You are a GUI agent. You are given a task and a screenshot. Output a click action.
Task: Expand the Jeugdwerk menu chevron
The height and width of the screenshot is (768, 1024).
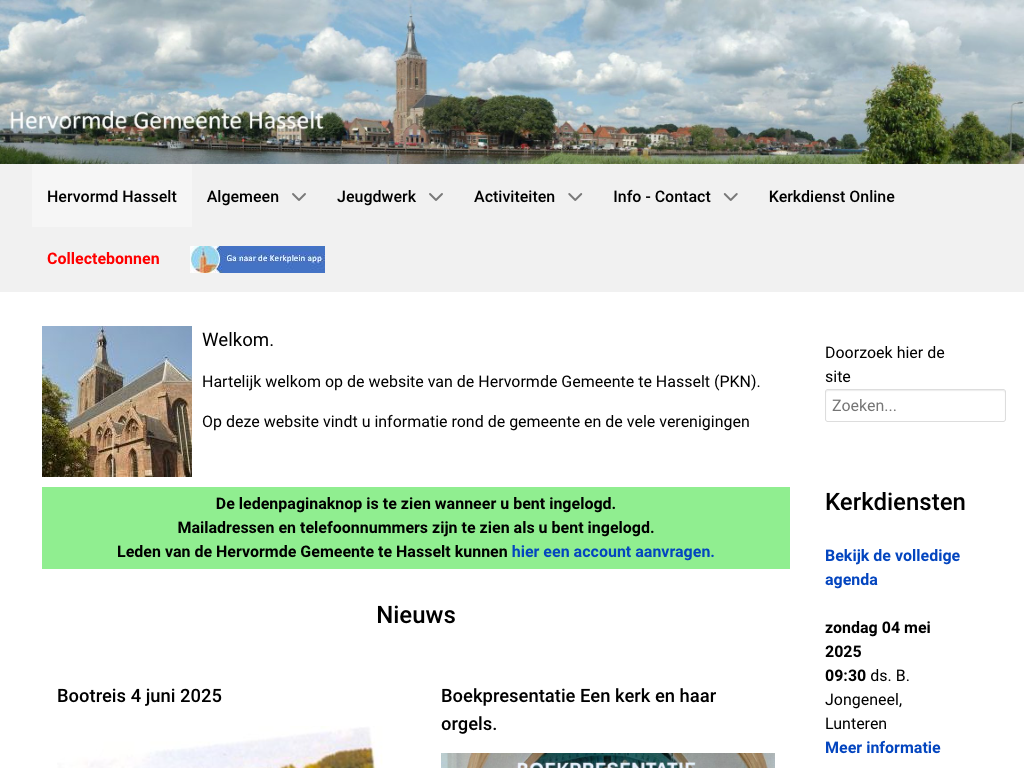436,197
